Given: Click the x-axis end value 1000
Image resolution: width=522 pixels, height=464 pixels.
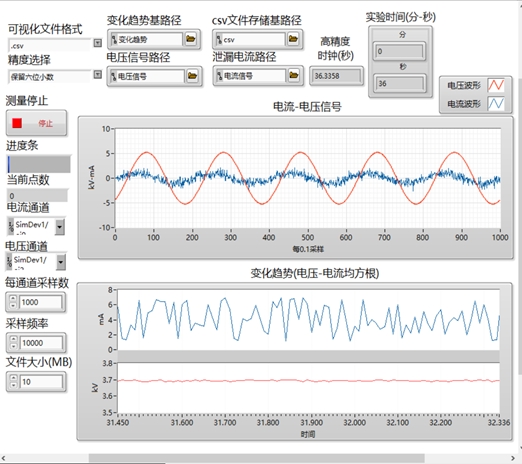Looking at the screenshot, I should coord(500,237).
